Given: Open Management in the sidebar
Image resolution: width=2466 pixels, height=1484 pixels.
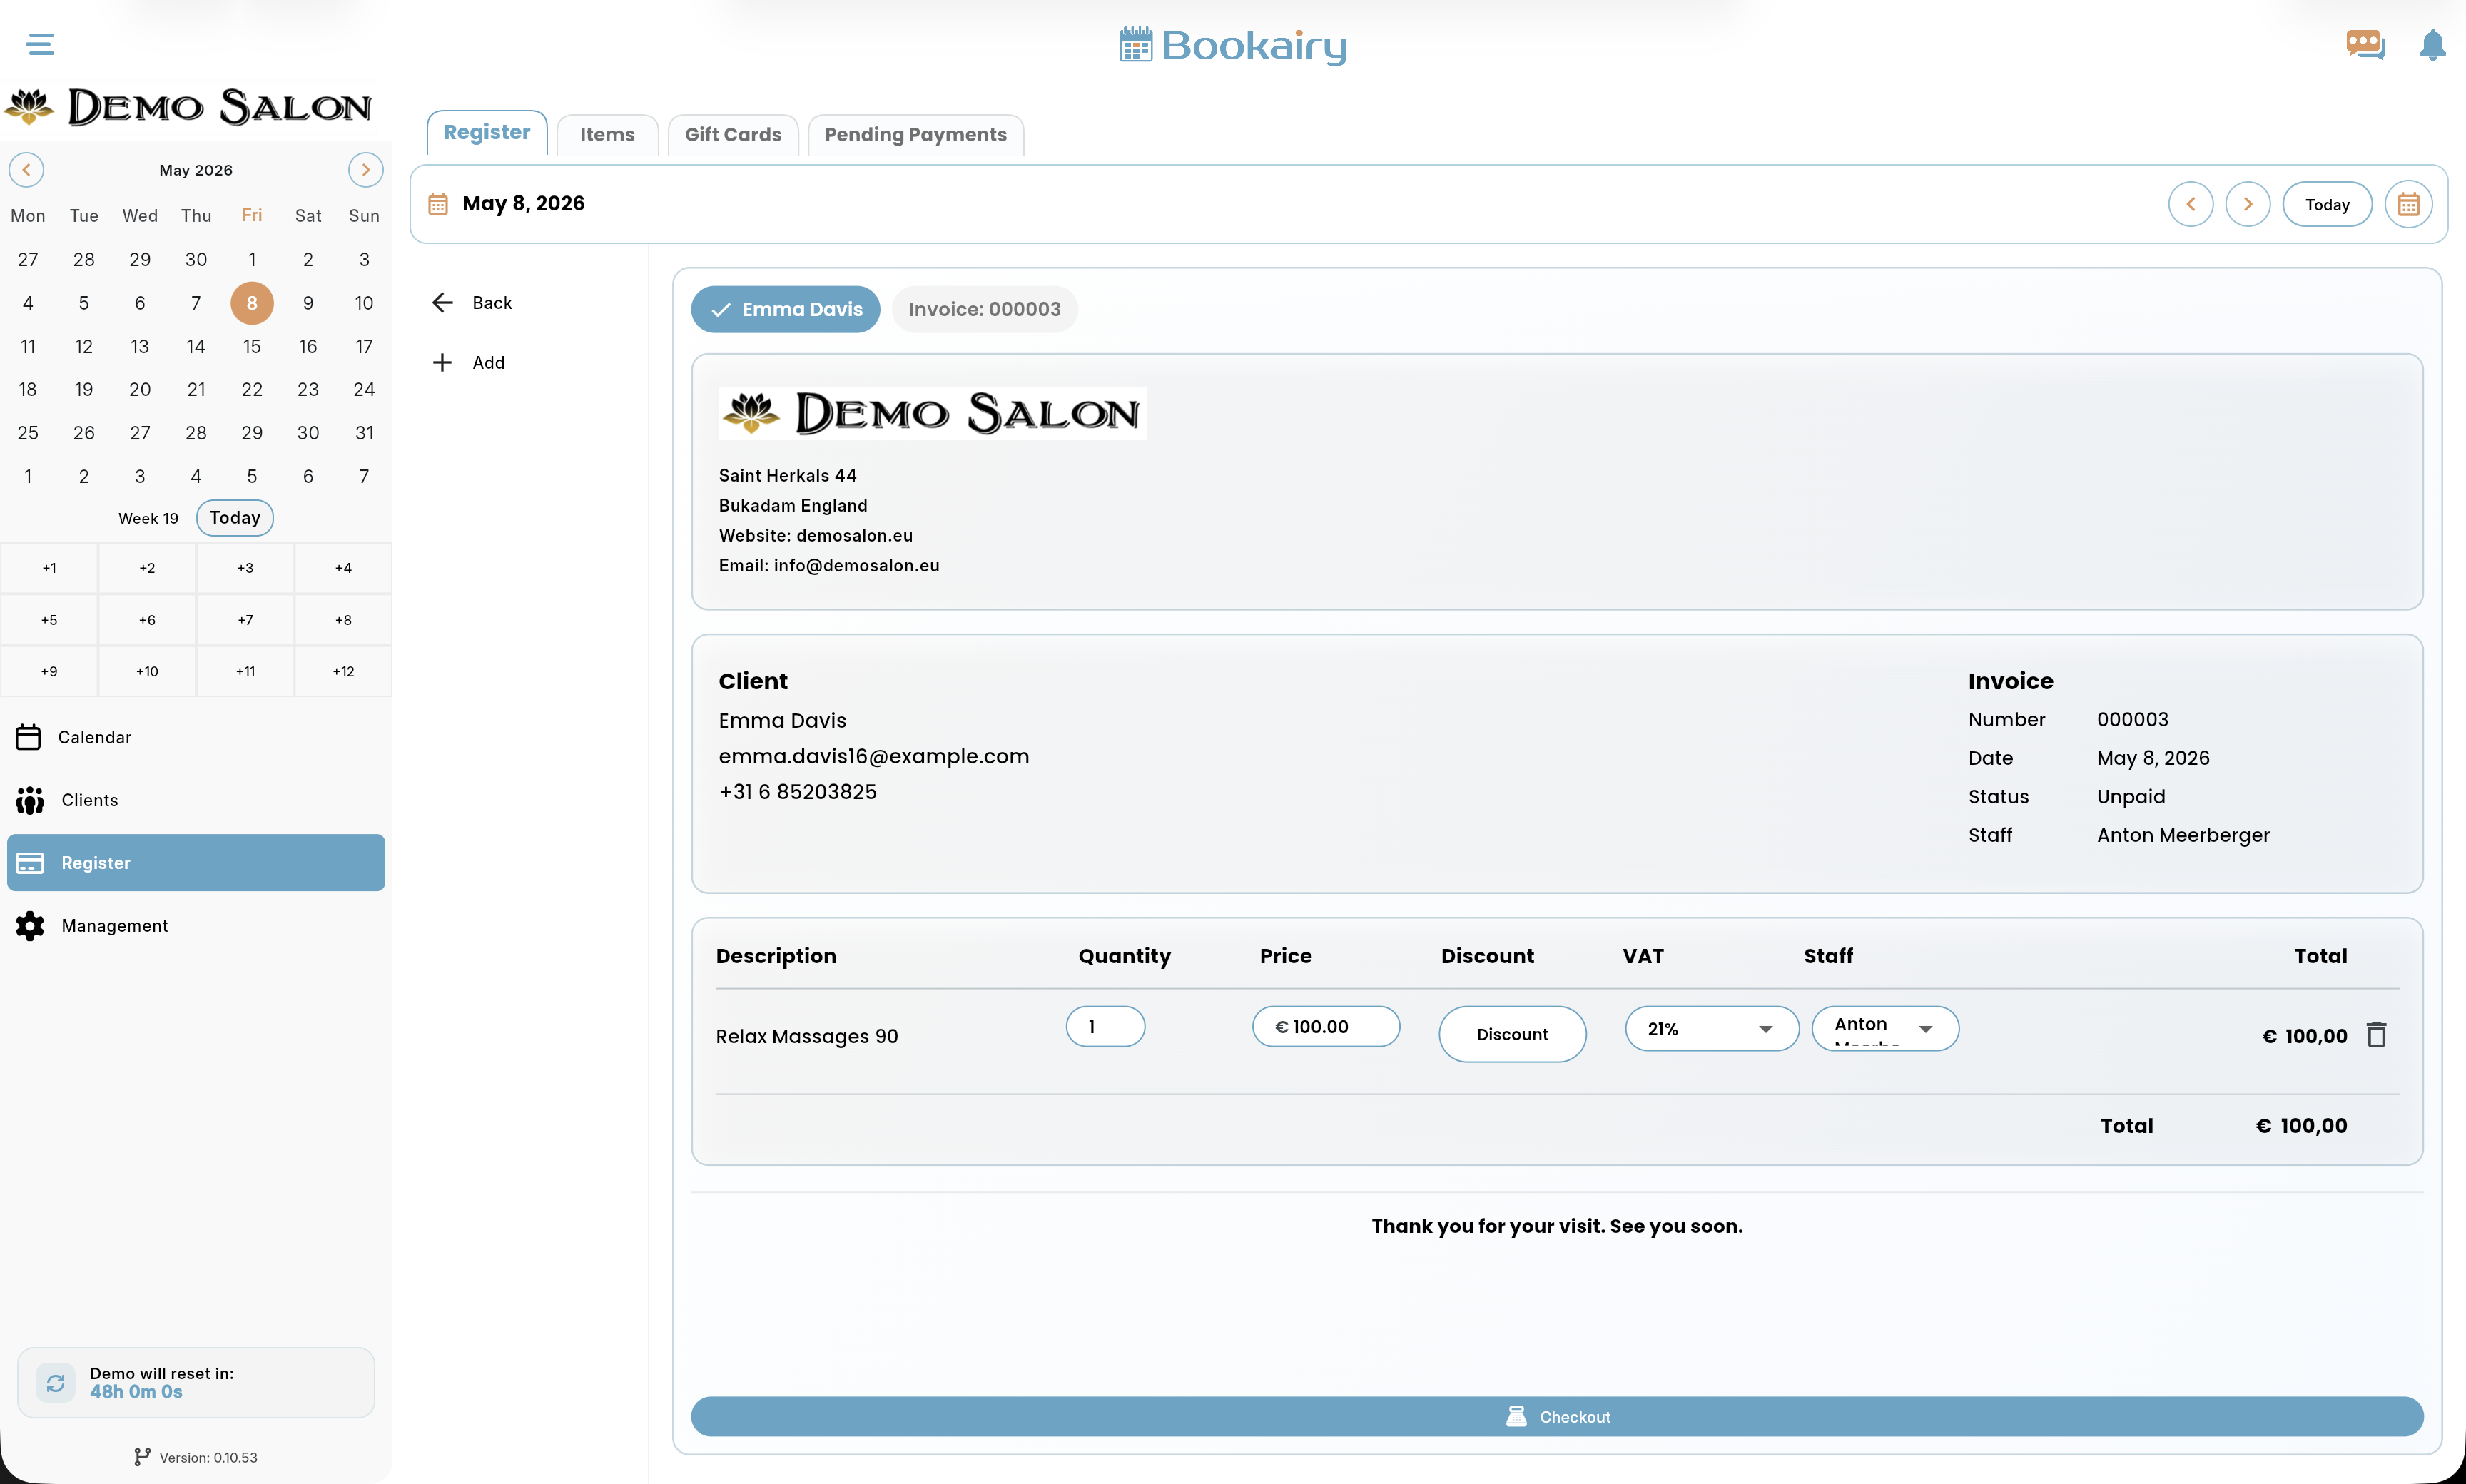Looking at the screenshot, I should pos(196,926).
